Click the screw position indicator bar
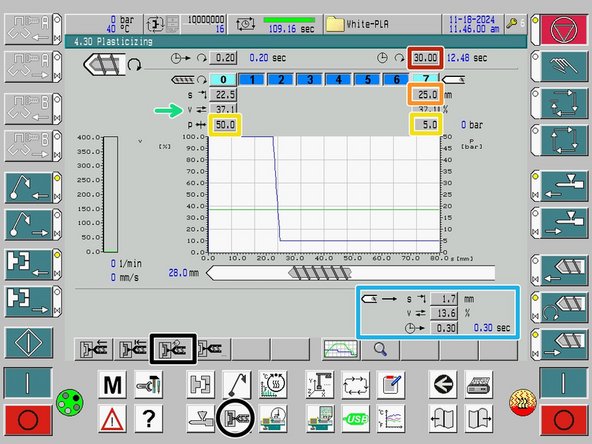 (x=350, y=273)
